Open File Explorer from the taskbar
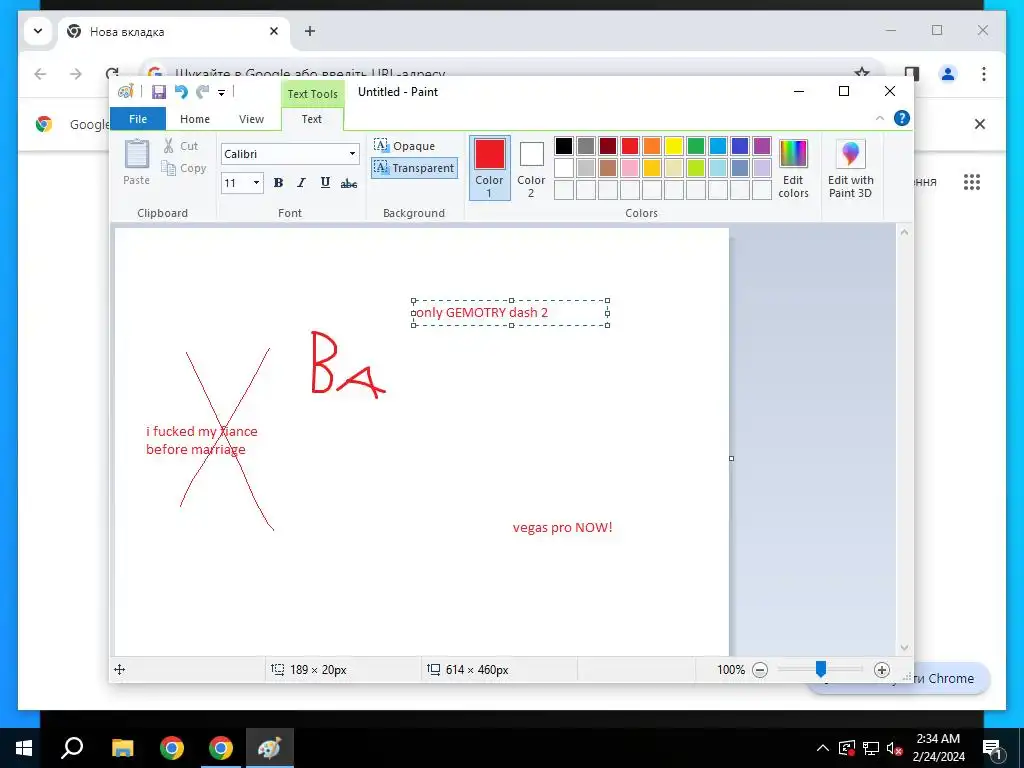The height and width of the screenshot is (768, 1024). point(122,748)
